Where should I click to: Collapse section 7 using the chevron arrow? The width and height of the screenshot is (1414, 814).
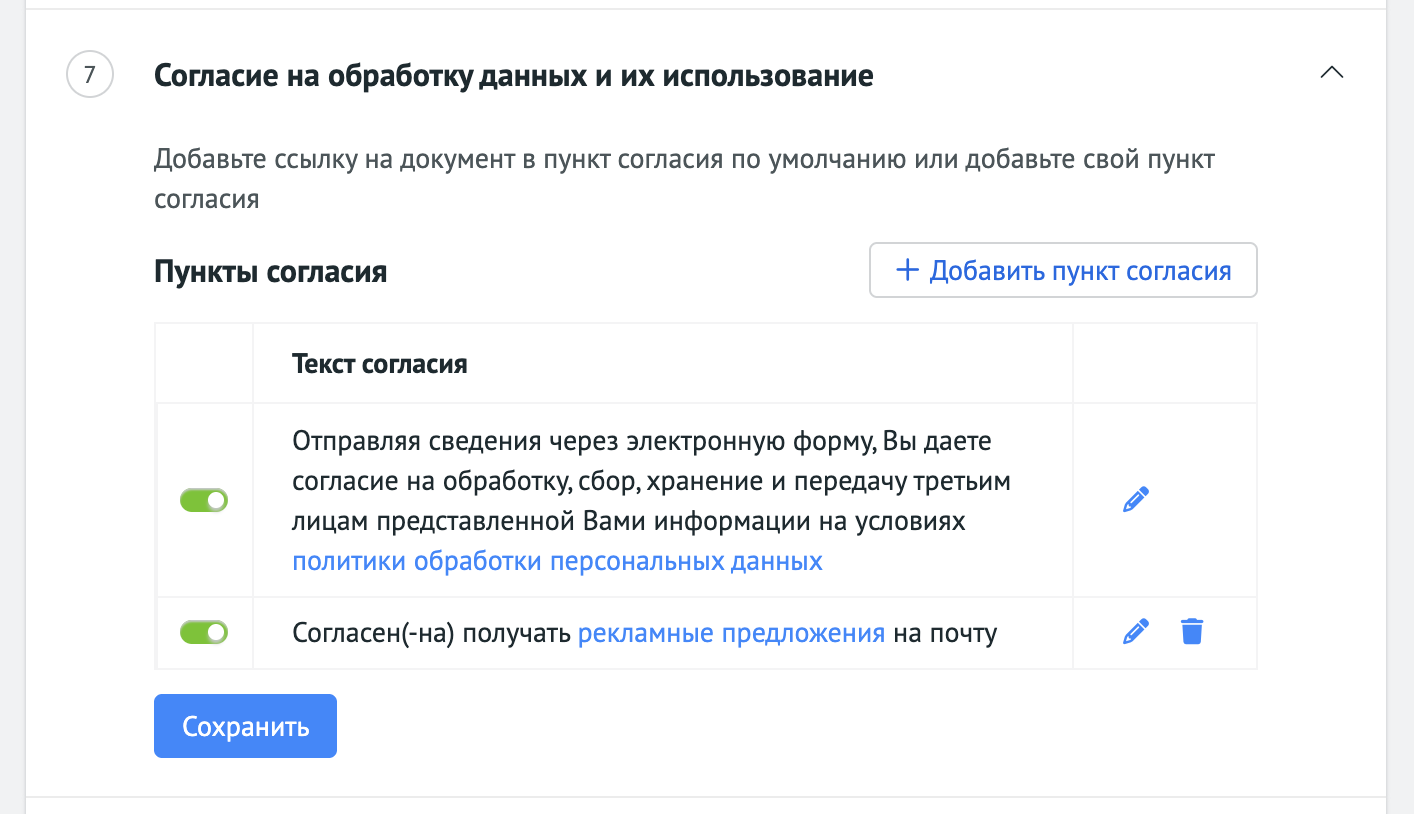tap(1331, 73)
